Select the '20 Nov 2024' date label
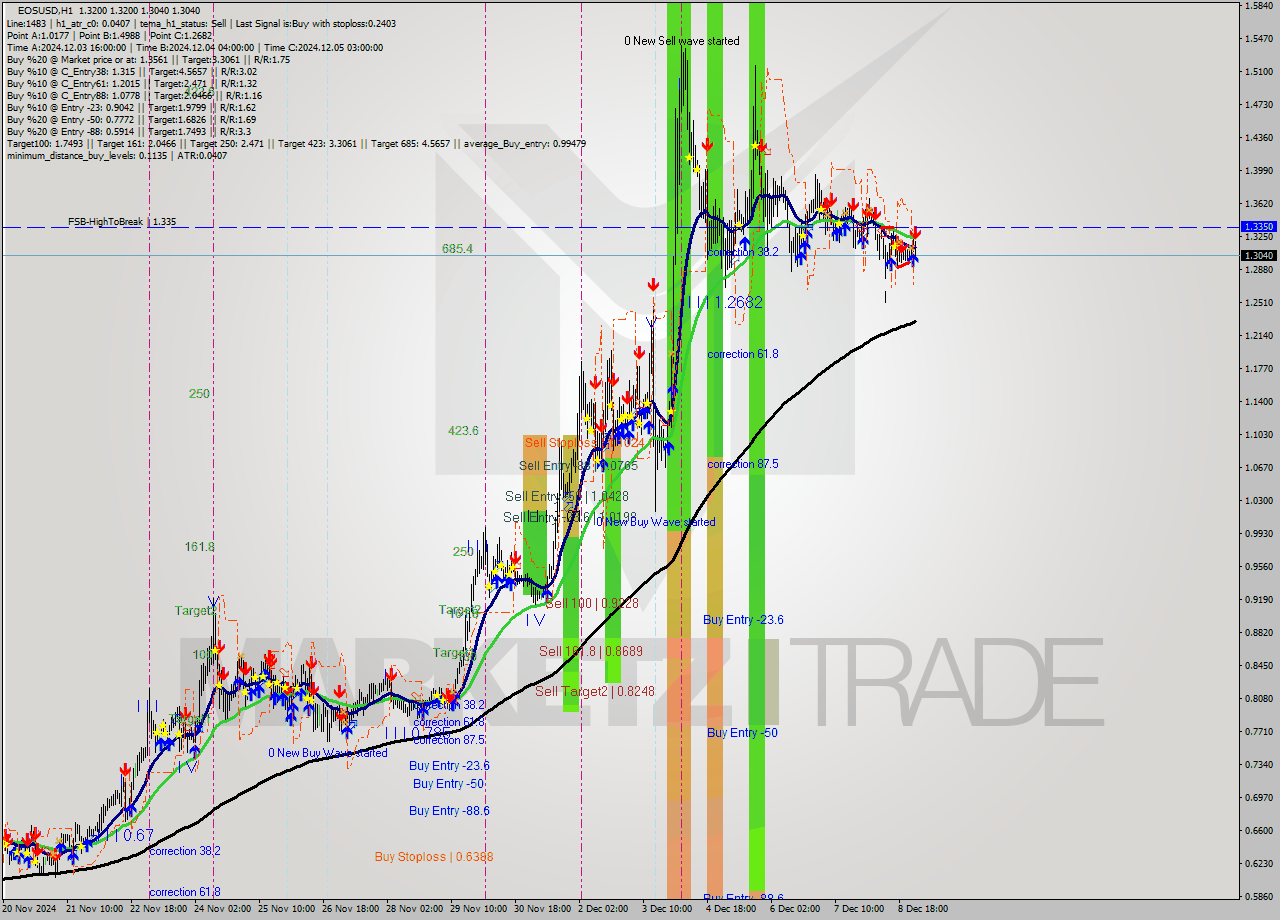 [x=30, y=910]
